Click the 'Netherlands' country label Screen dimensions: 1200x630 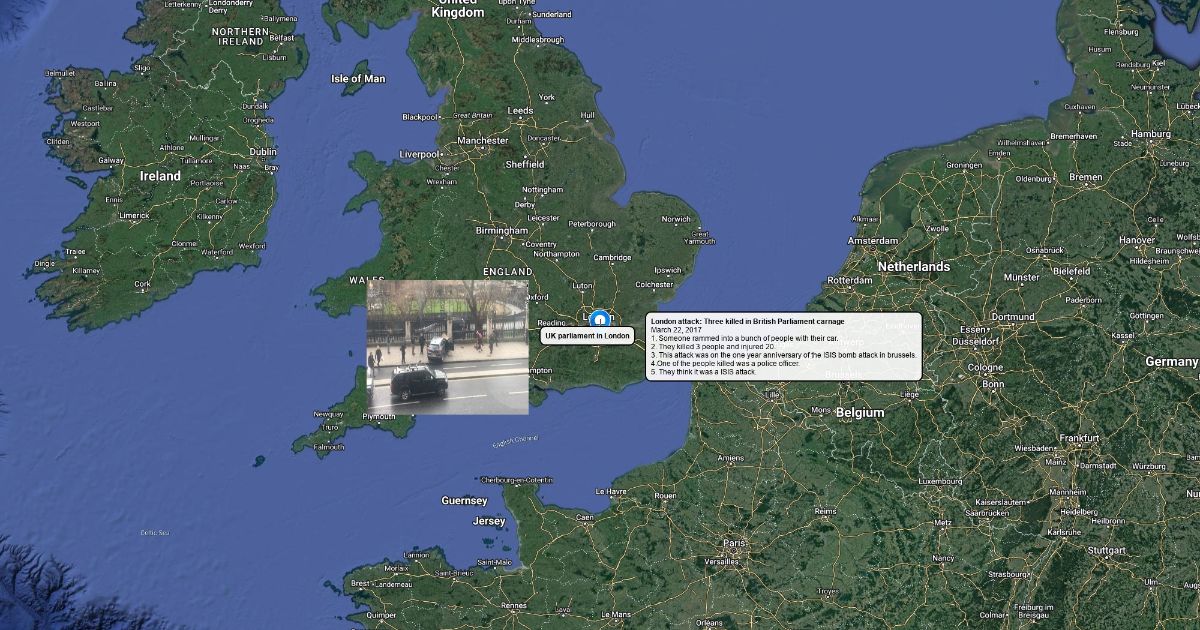click(x=914, y=267)
